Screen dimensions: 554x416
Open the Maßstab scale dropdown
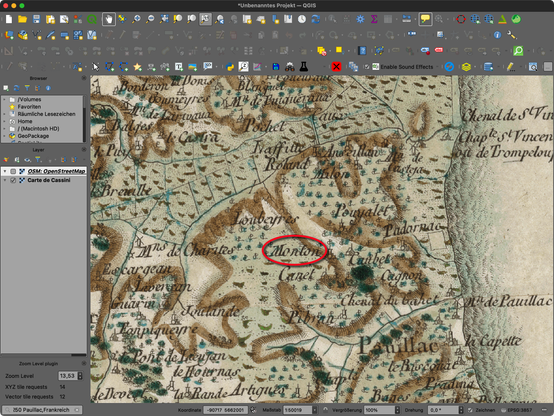click(x=314, y=410)
